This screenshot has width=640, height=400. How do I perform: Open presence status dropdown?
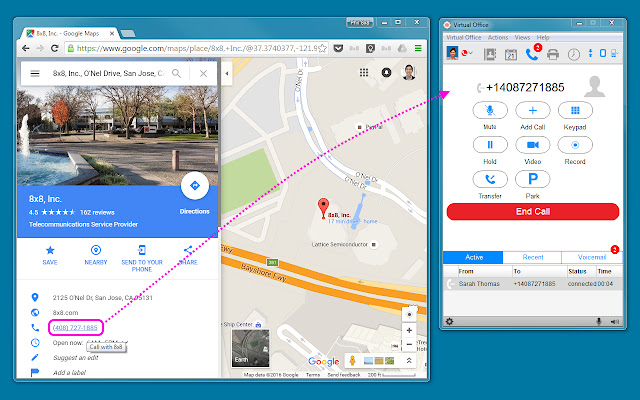point(467,53)
